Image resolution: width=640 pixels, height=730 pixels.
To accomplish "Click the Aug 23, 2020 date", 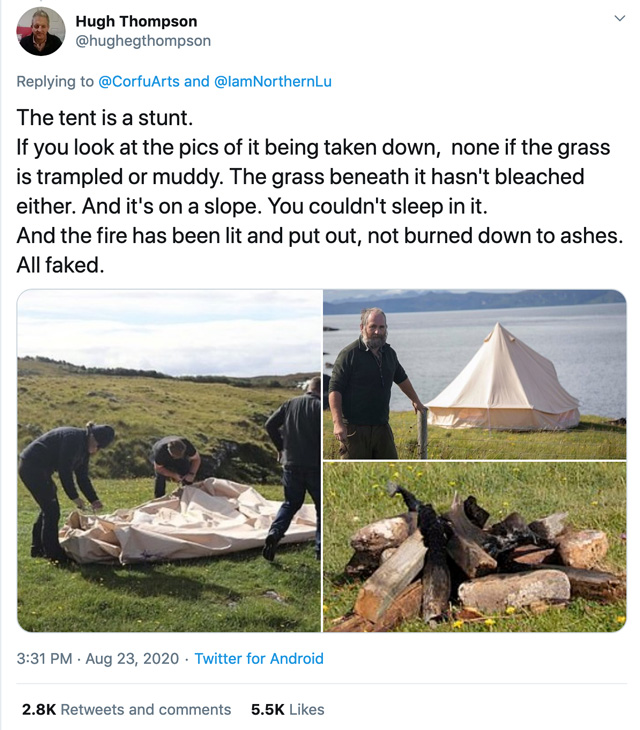I will pyautogui.click(x=131, y=658).
